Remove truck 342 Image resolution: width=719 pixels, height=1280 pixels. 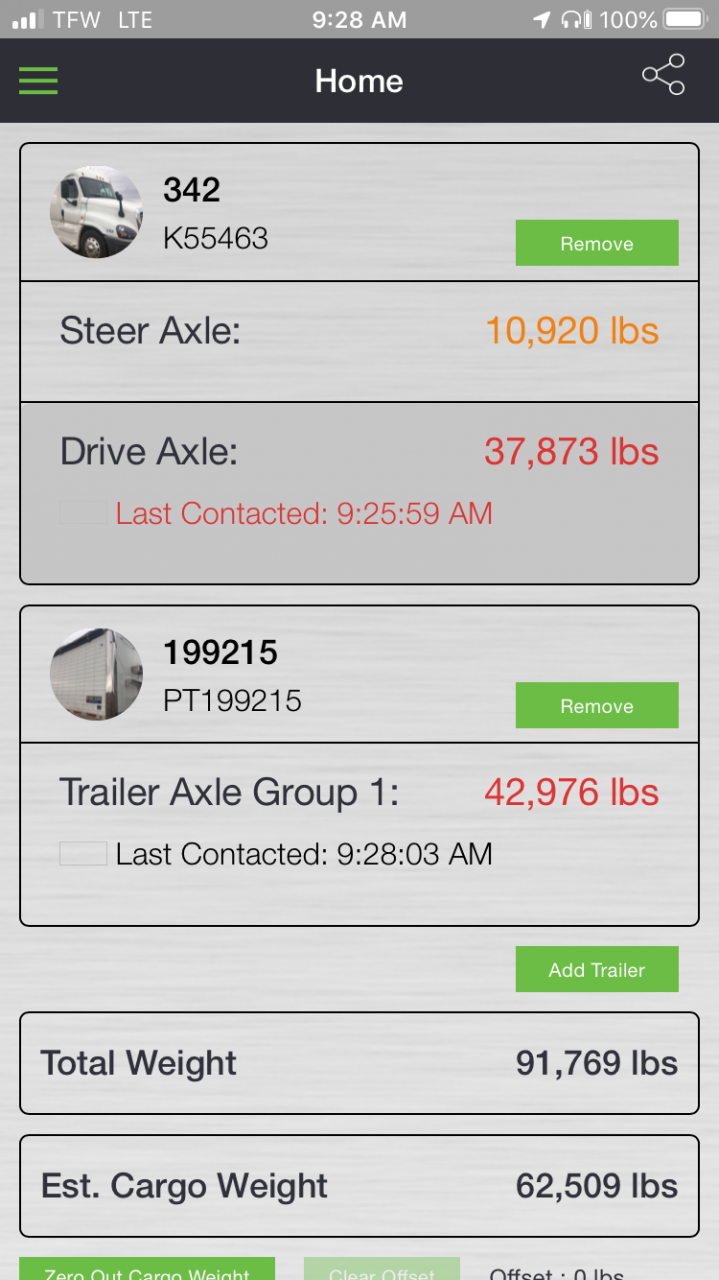(x=597, y=243)
